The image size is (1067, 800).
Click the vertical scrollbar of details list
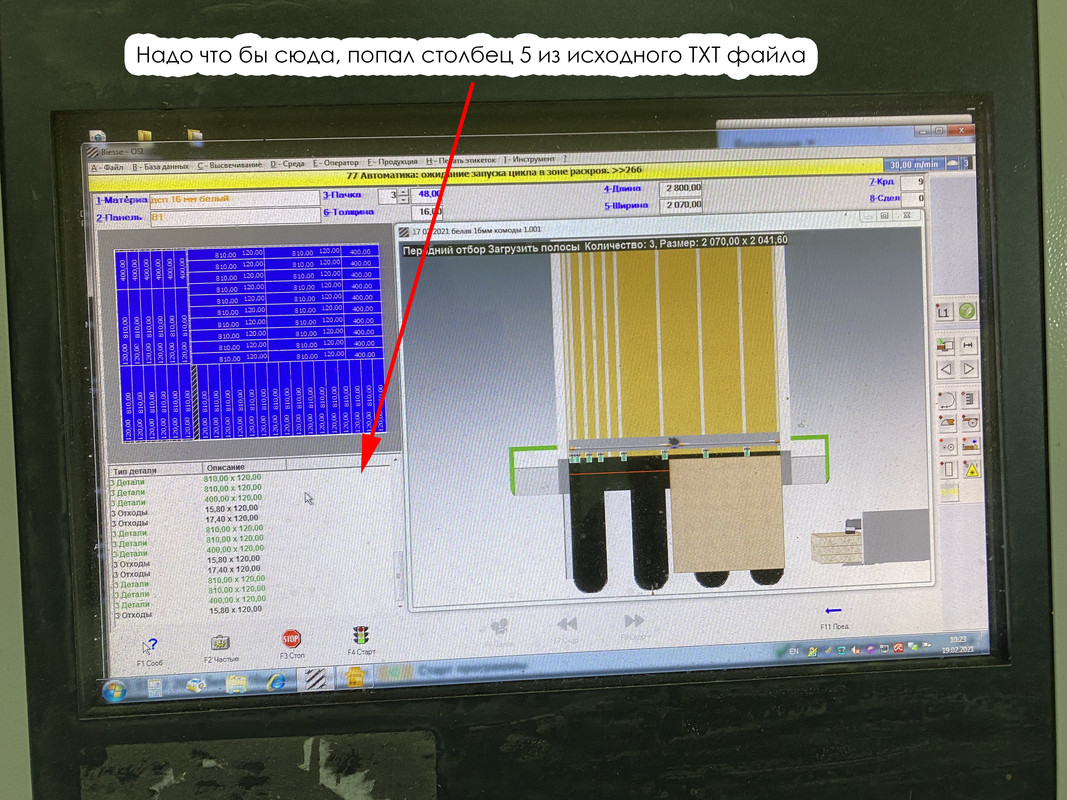399,535
